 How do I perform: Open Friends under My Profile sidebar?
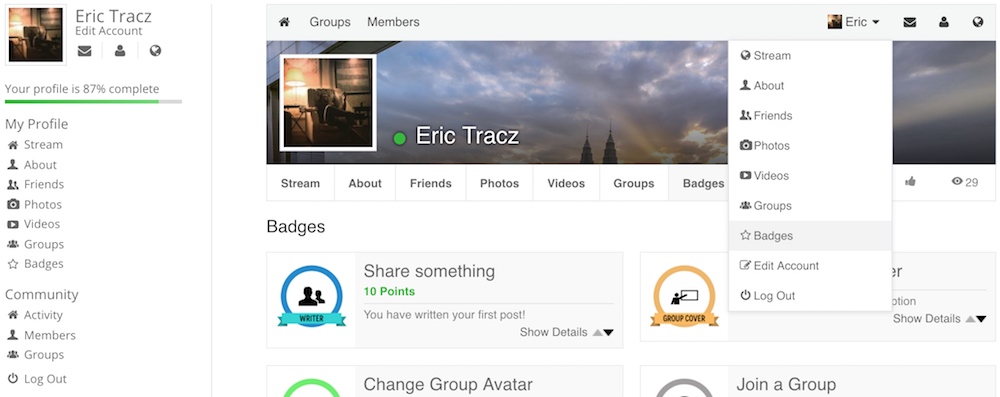[x=36, y=184]
